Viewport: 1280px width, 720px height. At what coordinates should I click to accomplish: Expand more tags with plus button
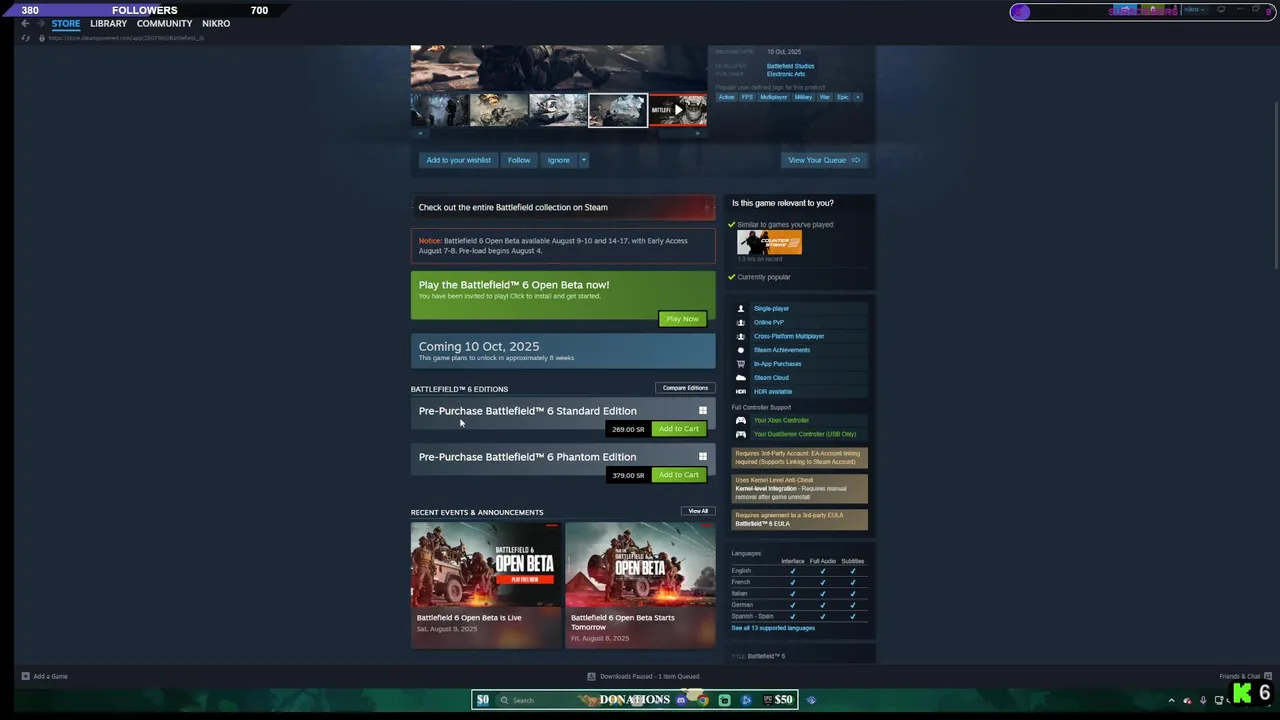coord(857,97)
